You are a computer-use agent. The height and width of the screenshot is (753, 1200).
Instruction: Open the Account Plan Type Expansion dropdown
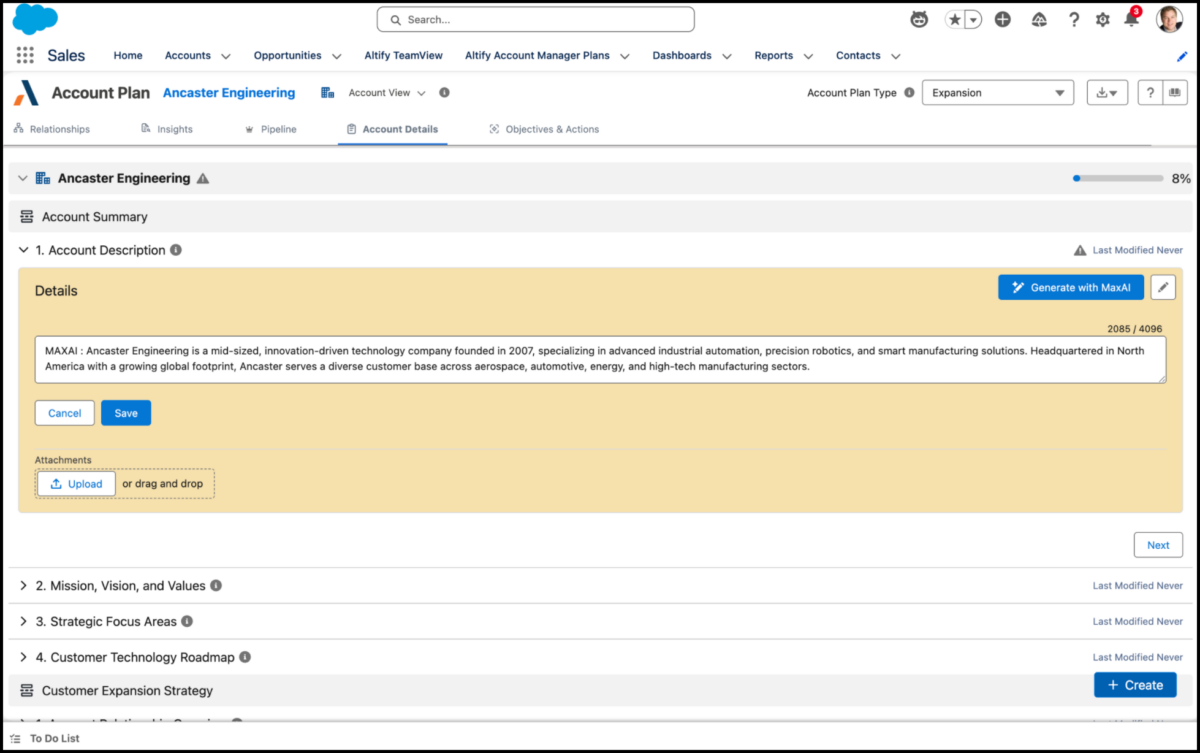click(998, 93)
